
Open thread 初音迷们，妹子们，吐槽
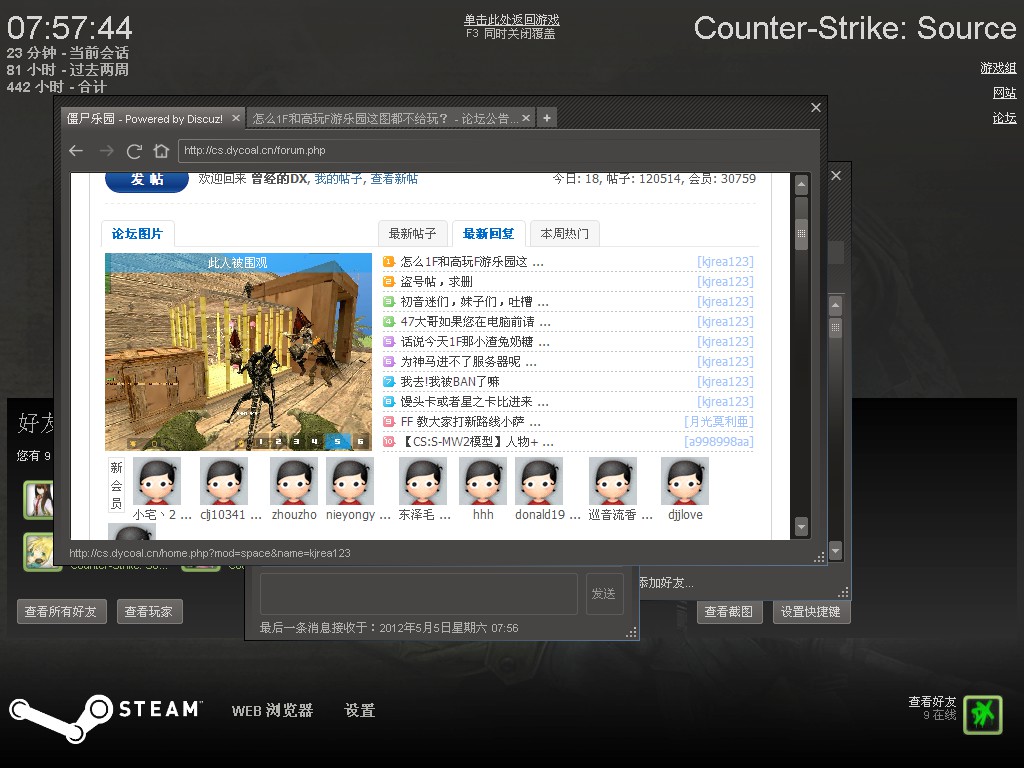tap(475, 302)
